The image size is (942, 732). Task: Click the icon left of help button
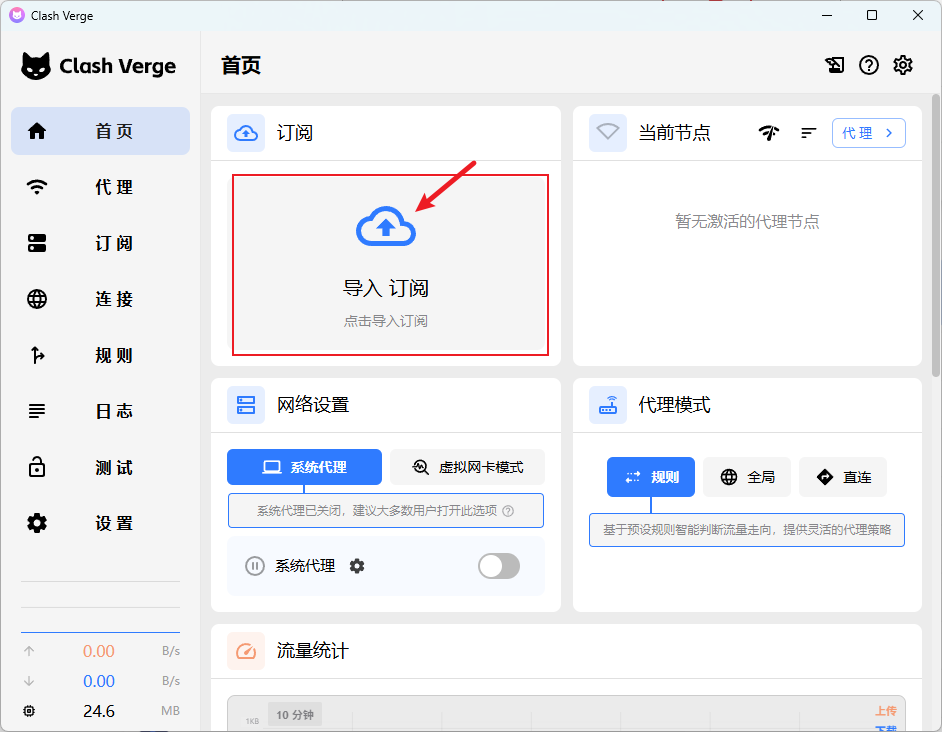pos(835,65)
